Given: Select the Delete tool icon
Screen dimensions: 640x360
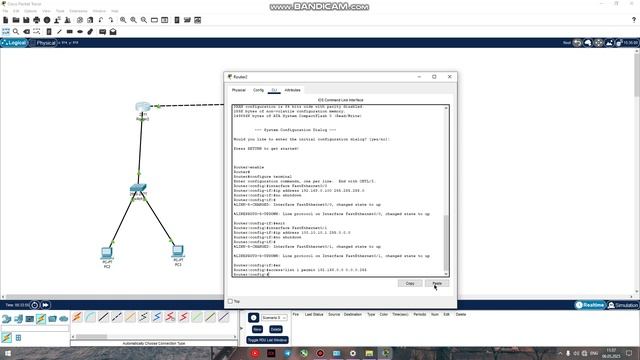Looking at the screenshot, I should coord(27,31).
